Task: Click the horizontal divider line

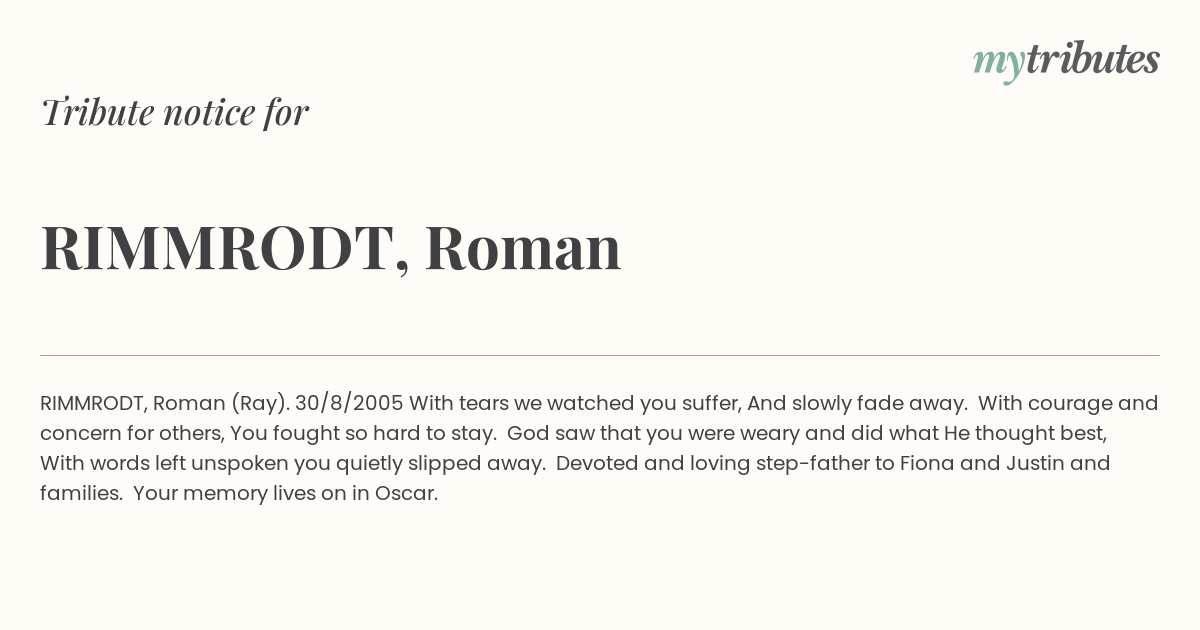Action: 600,355
